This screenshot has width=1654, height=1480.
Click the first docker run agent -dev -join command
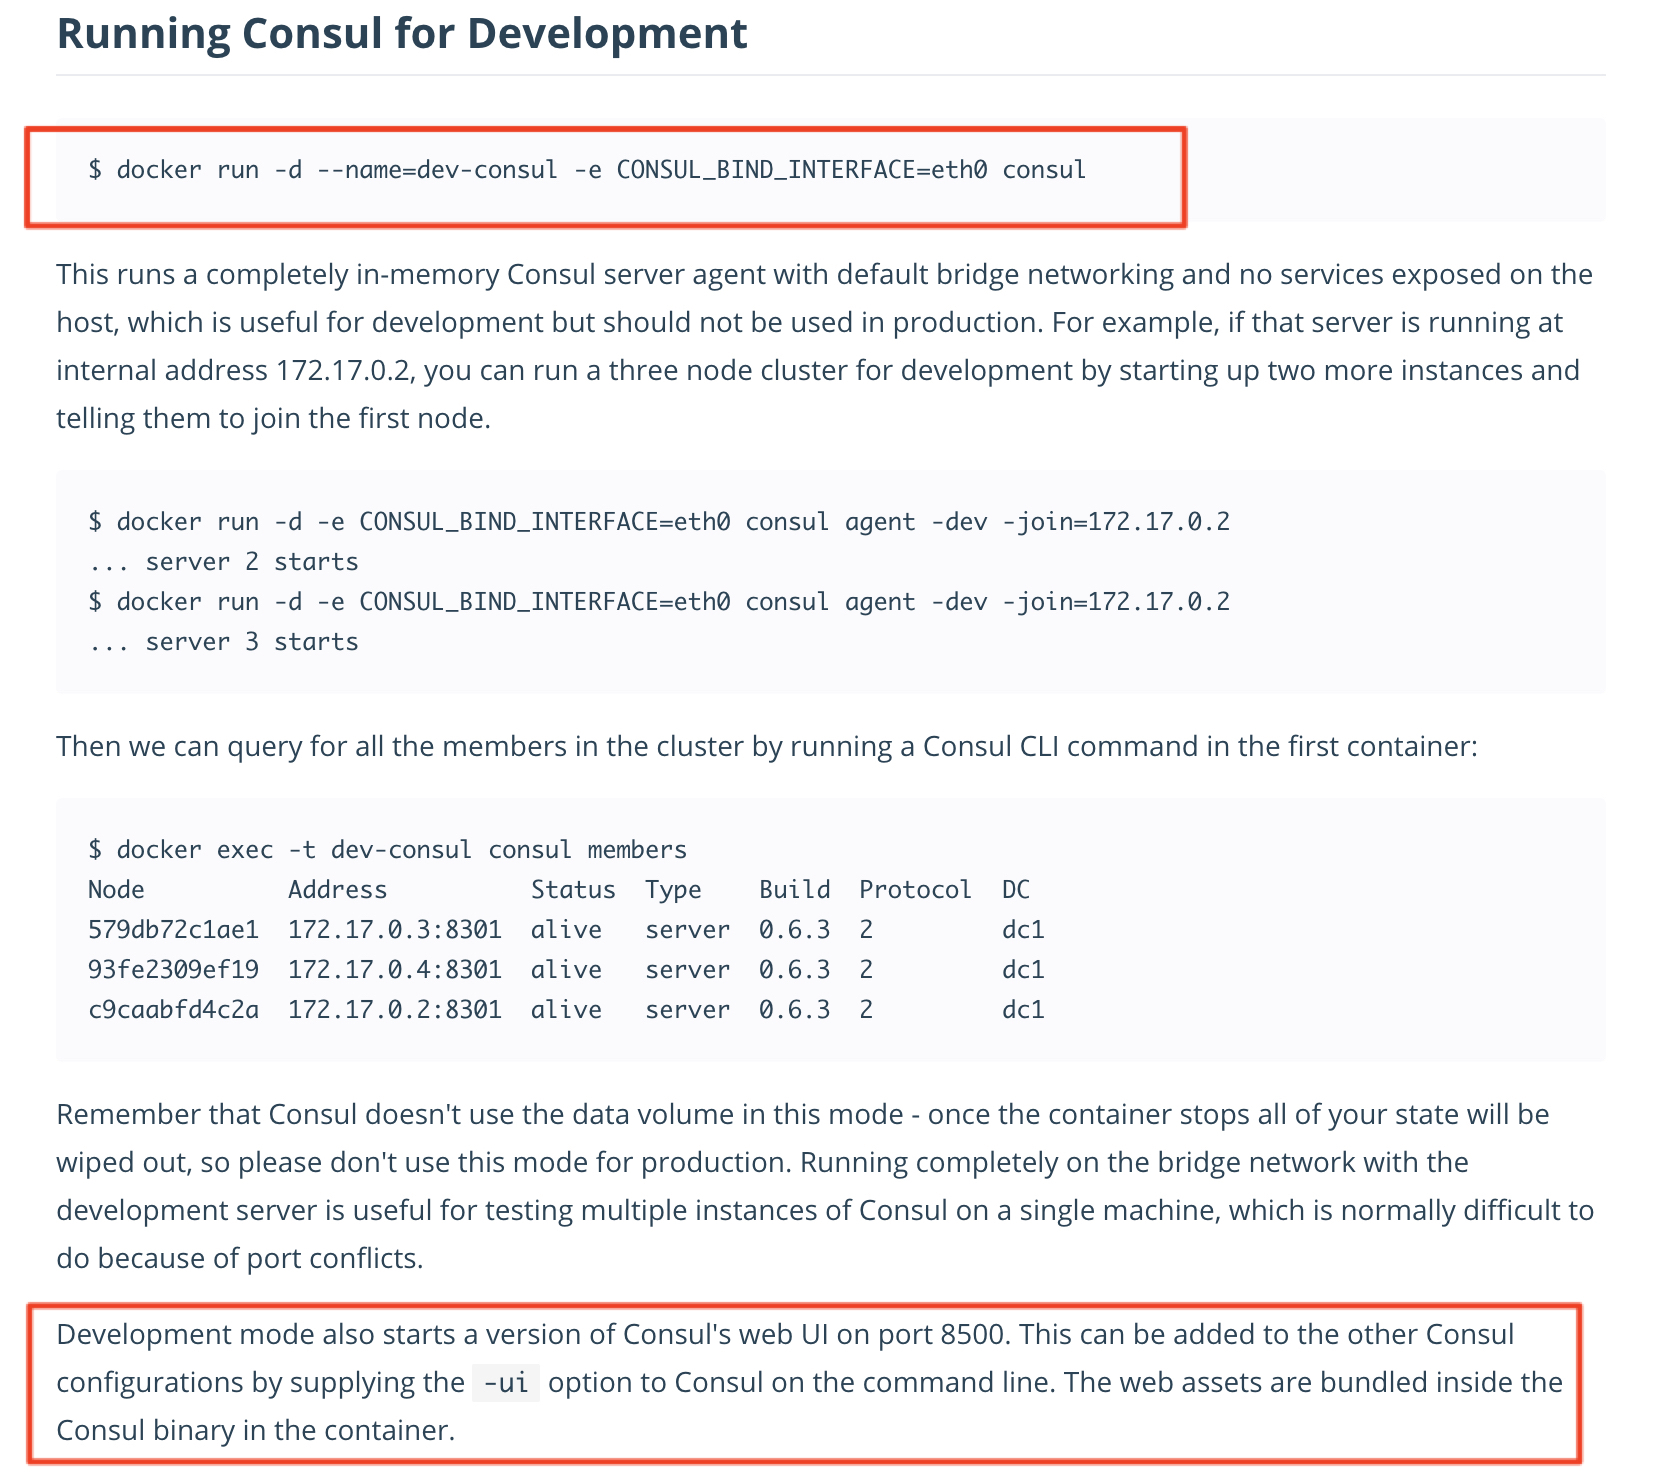click(x=659, y=522)
